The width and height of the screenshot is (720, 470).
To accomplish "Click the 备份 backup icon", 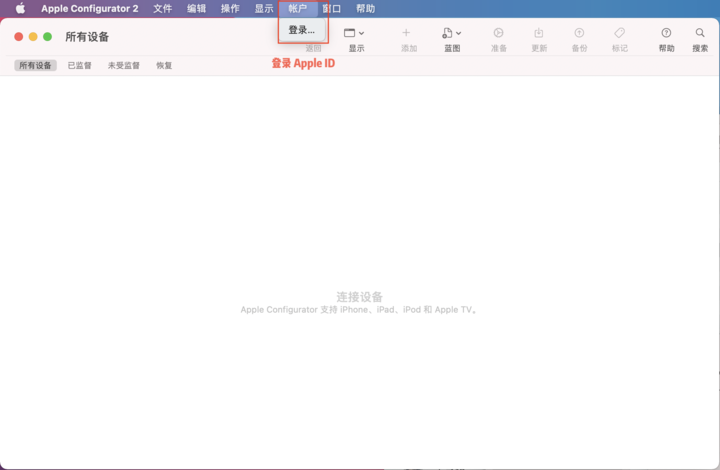I will pos(579,33).
